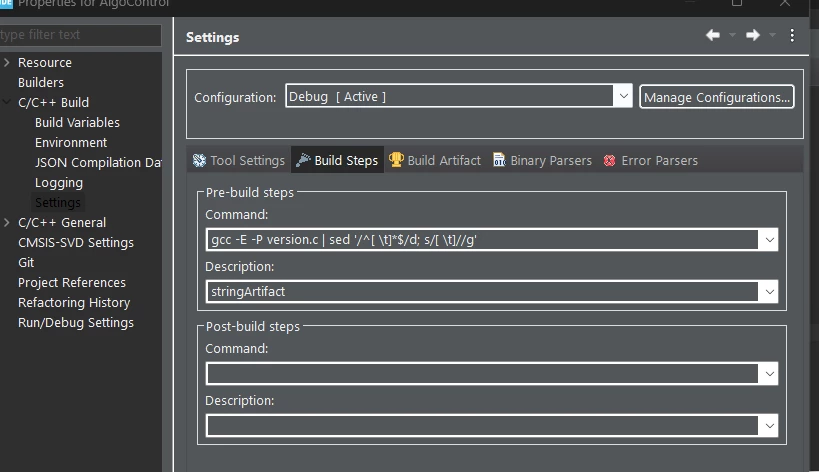Screen dimensions: 819x472
Task: Select Build Variables page
Action: tap(77, 123)
